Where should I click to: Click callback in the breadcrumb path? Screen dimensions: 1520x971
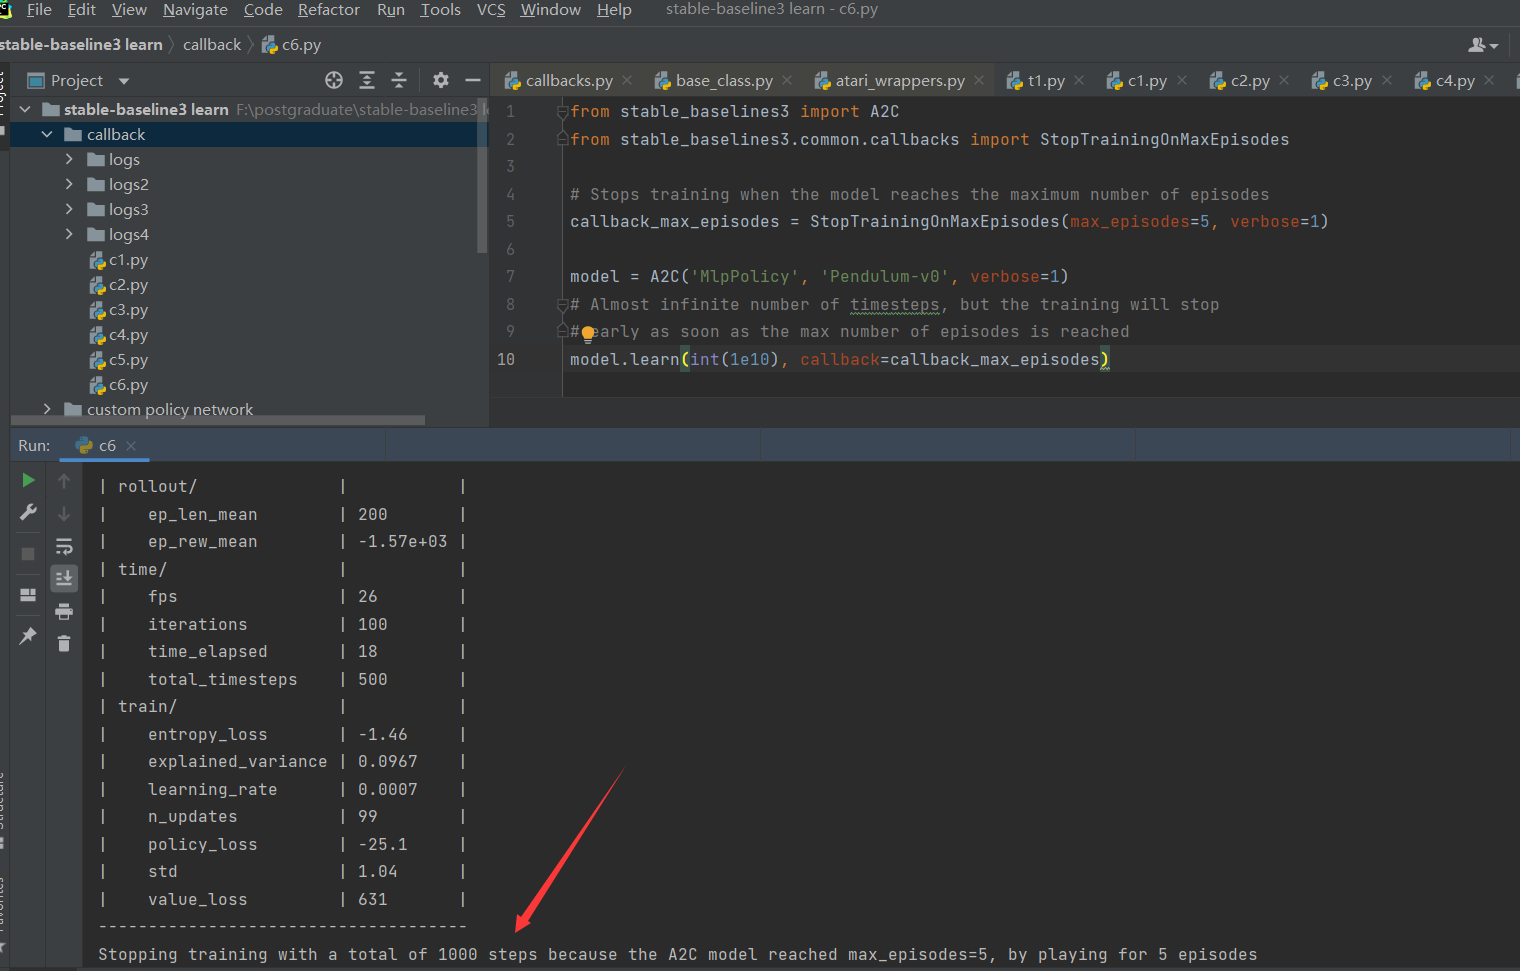click(x=212, y=44)
